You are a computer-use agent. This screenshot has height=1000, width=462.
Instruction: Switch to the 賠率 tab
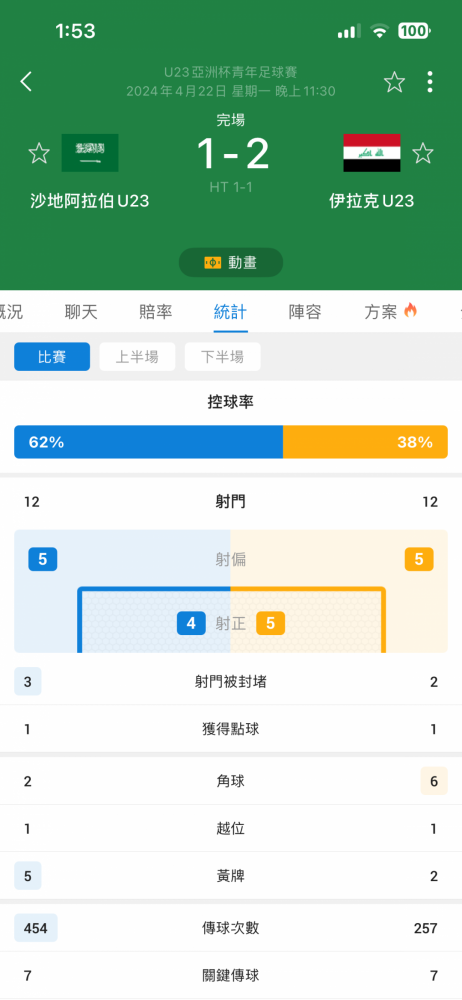click(x=156, y=312)
